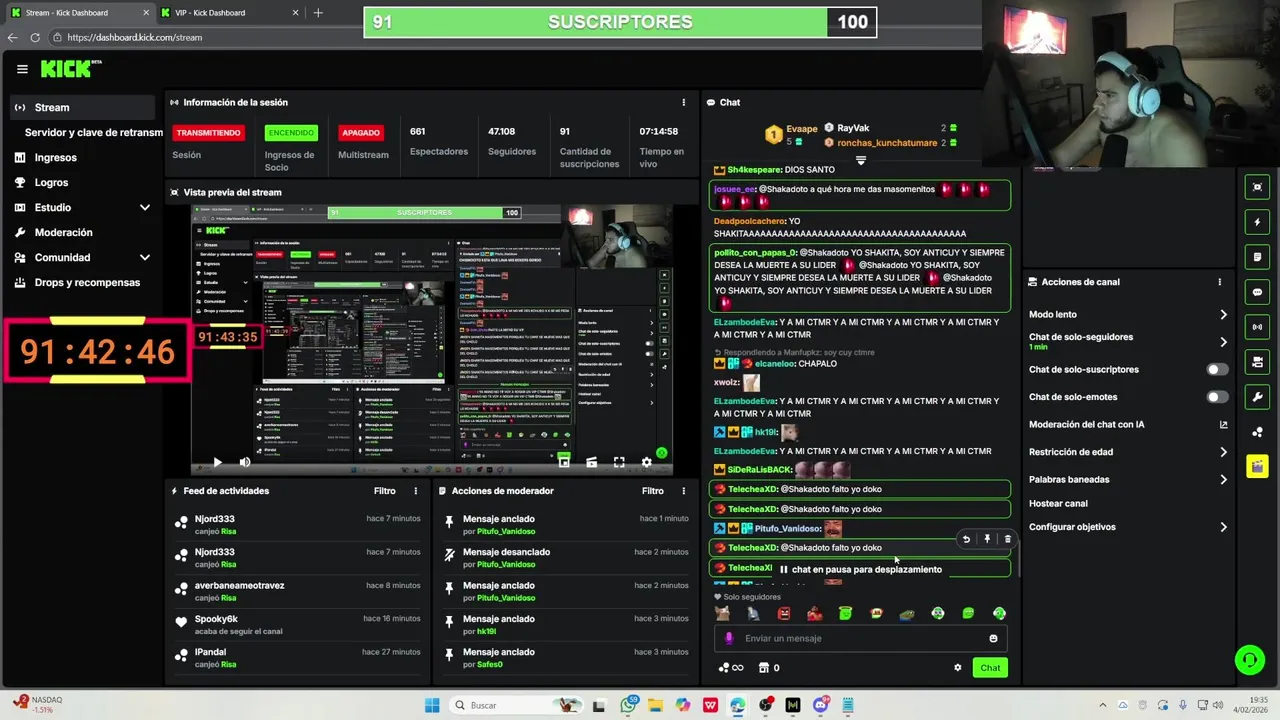The height and width of the screenshot is (720, 1280).
Task: Open the Filtro dropdown in Feed de actividades
Action: [x=384, y=491]
